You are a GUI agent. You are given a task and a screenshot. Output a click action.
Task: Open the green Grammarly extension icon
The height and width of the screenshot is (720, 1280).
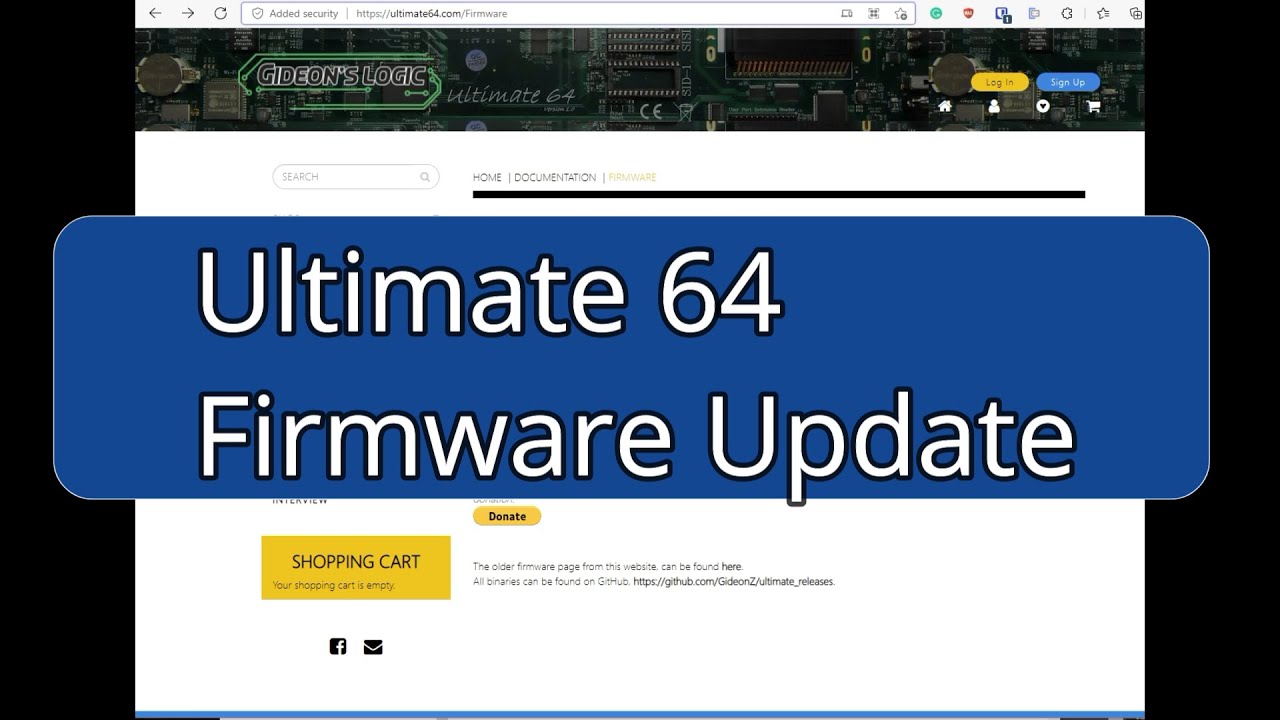(x=936, y=13)
